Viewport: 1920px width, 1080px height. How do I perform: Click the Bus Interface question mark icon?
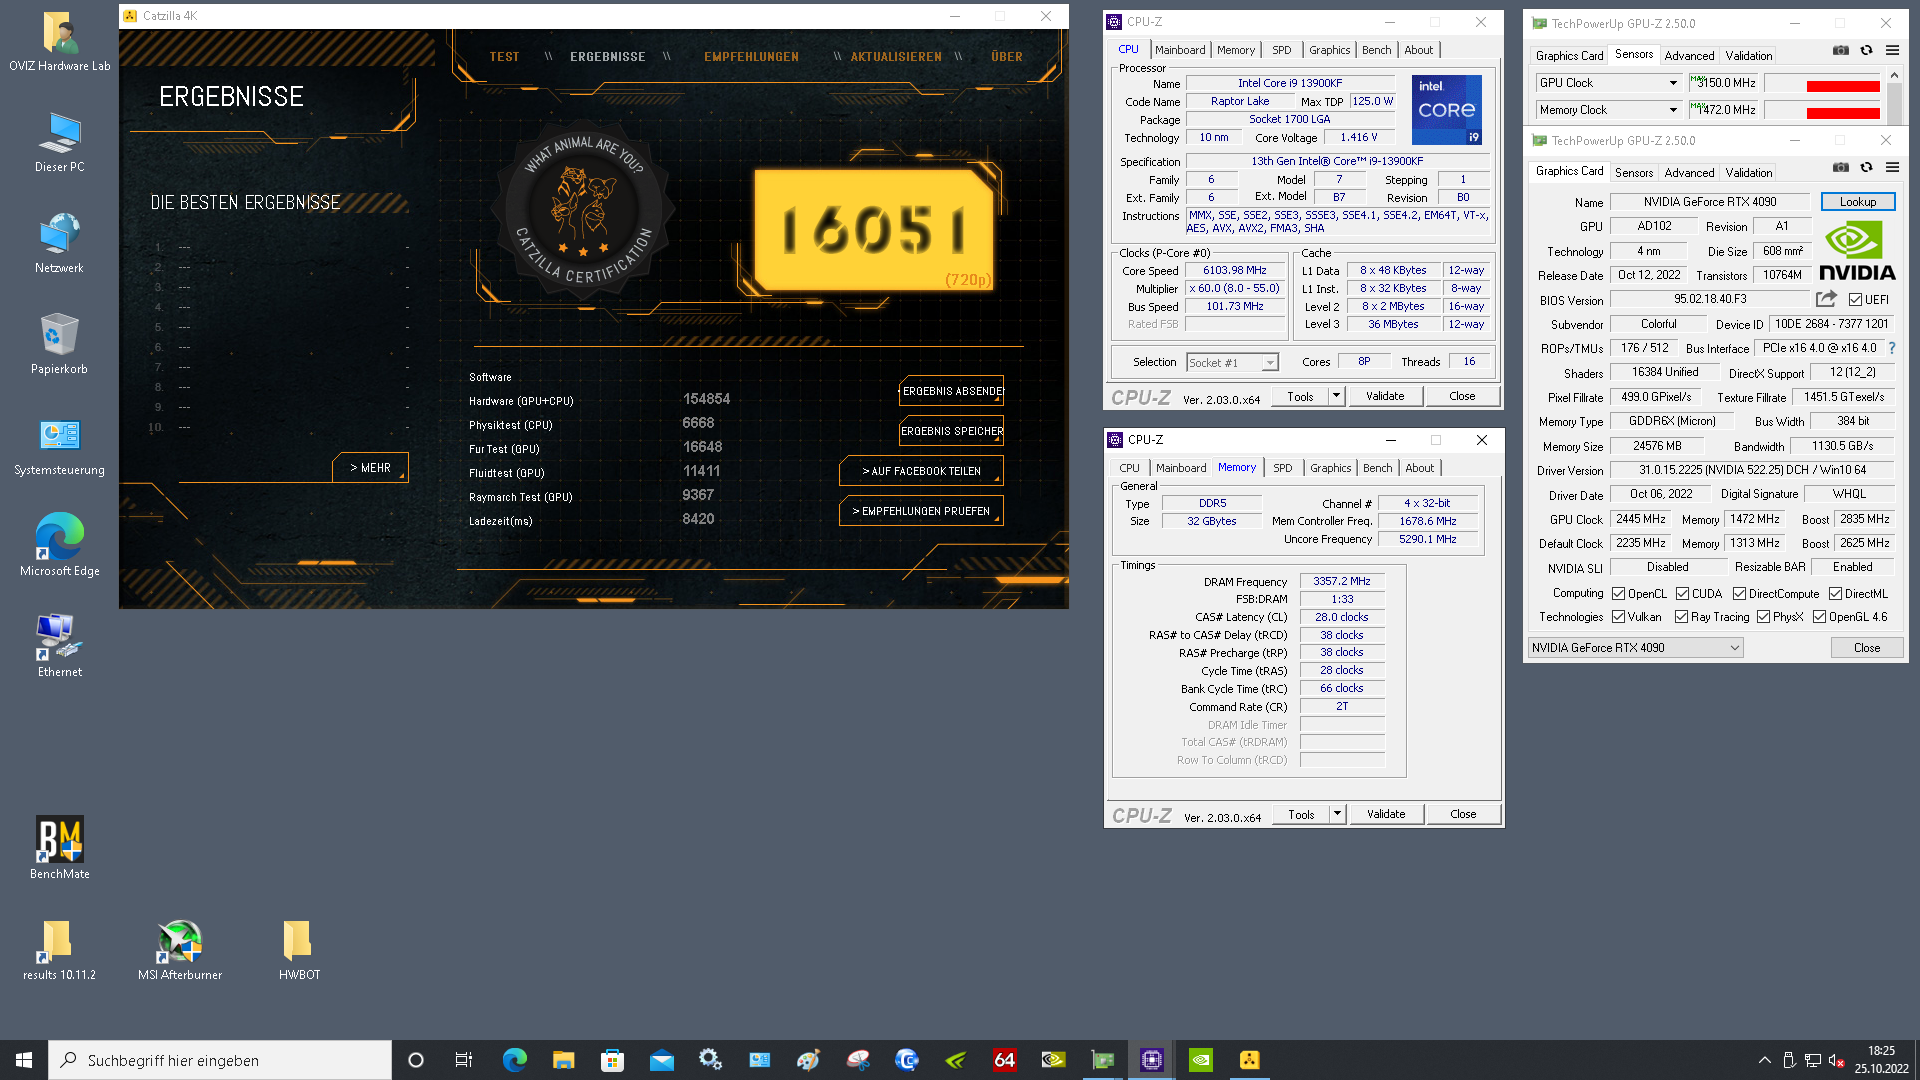pos(1892,348)
